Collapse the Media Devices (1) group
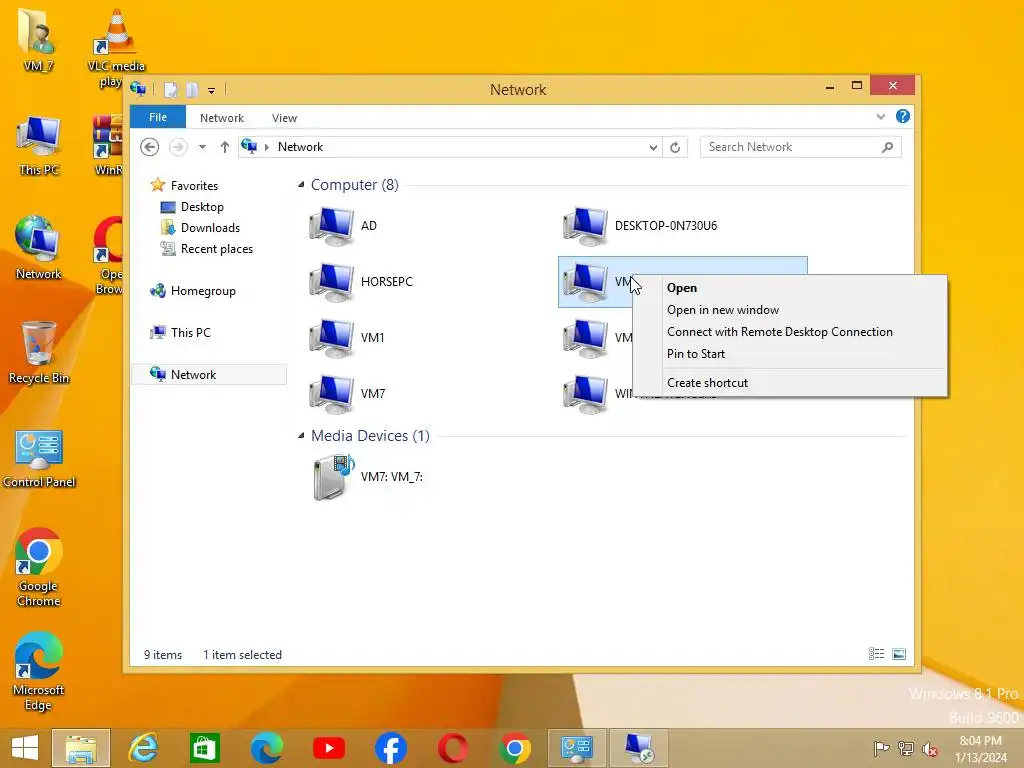1024x768 pixels. point(301,436)
